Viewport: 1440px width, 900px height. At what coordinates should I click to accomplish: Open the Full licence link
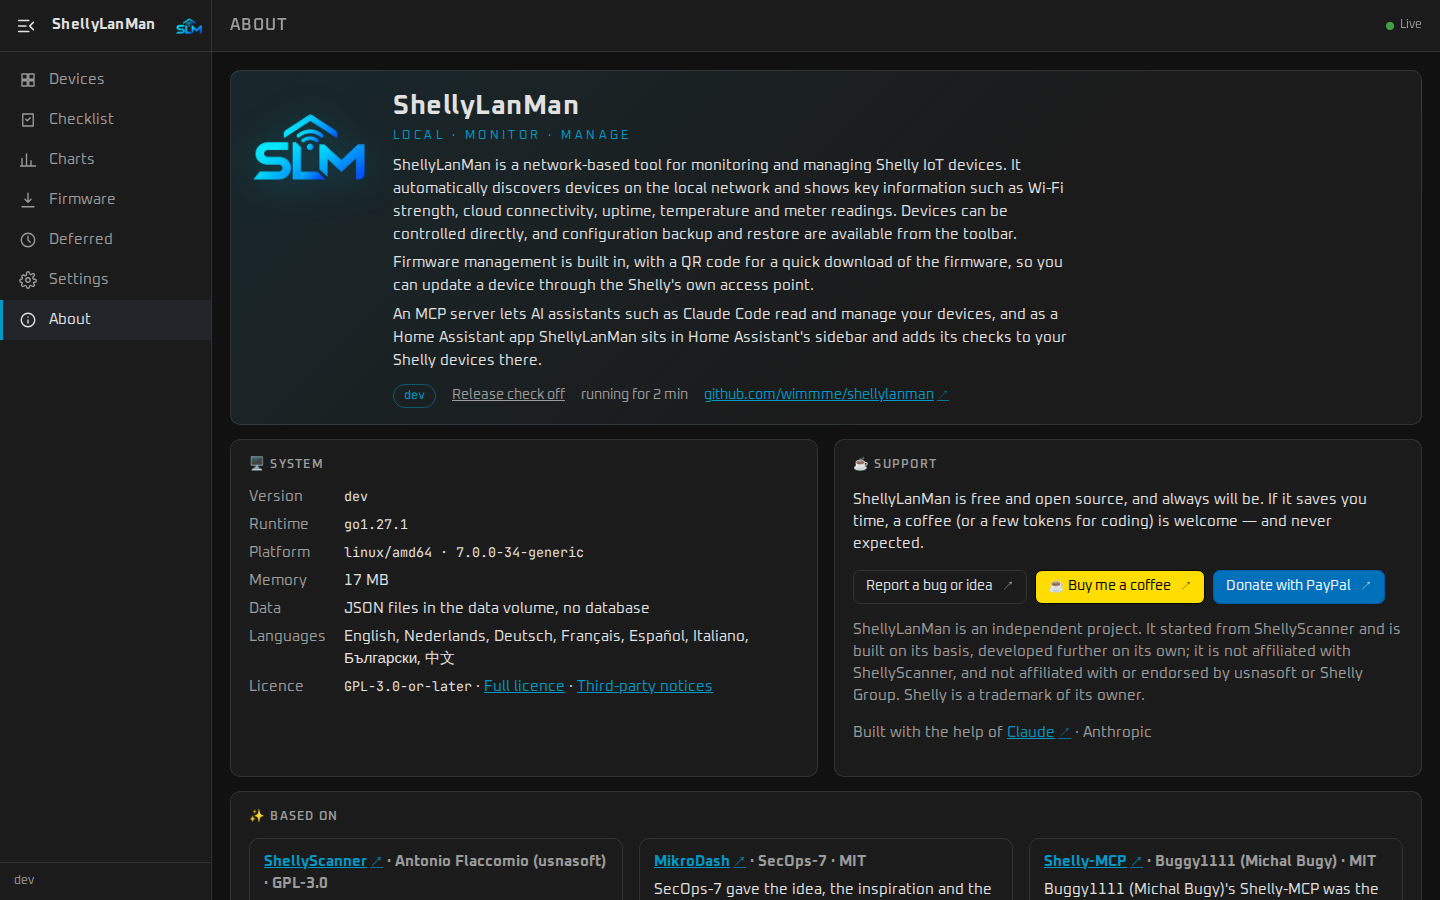tap(524, 686)
